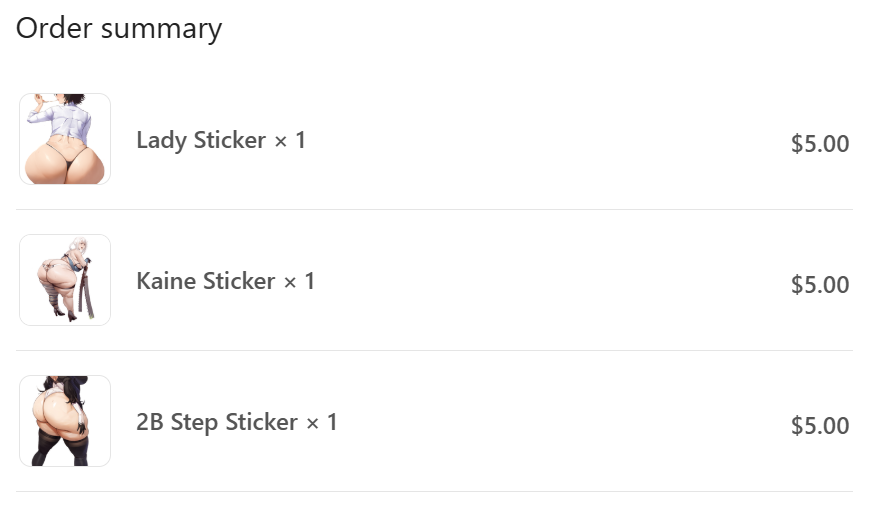
Task: Click the Kaine Sticker item name
Action: click(x=205, y=281)
